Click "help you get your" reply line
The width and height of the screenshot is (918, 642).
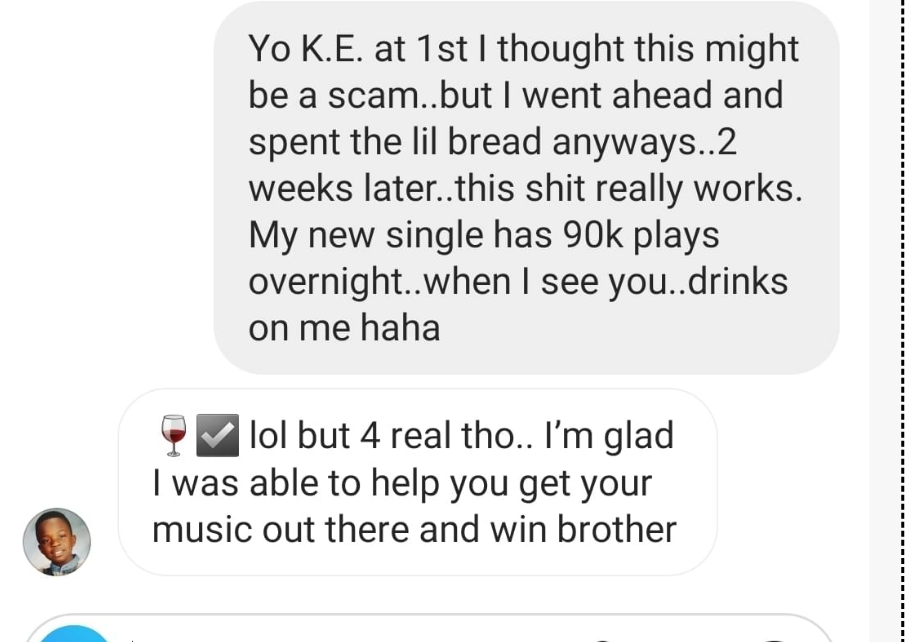(x=511, y=483)
